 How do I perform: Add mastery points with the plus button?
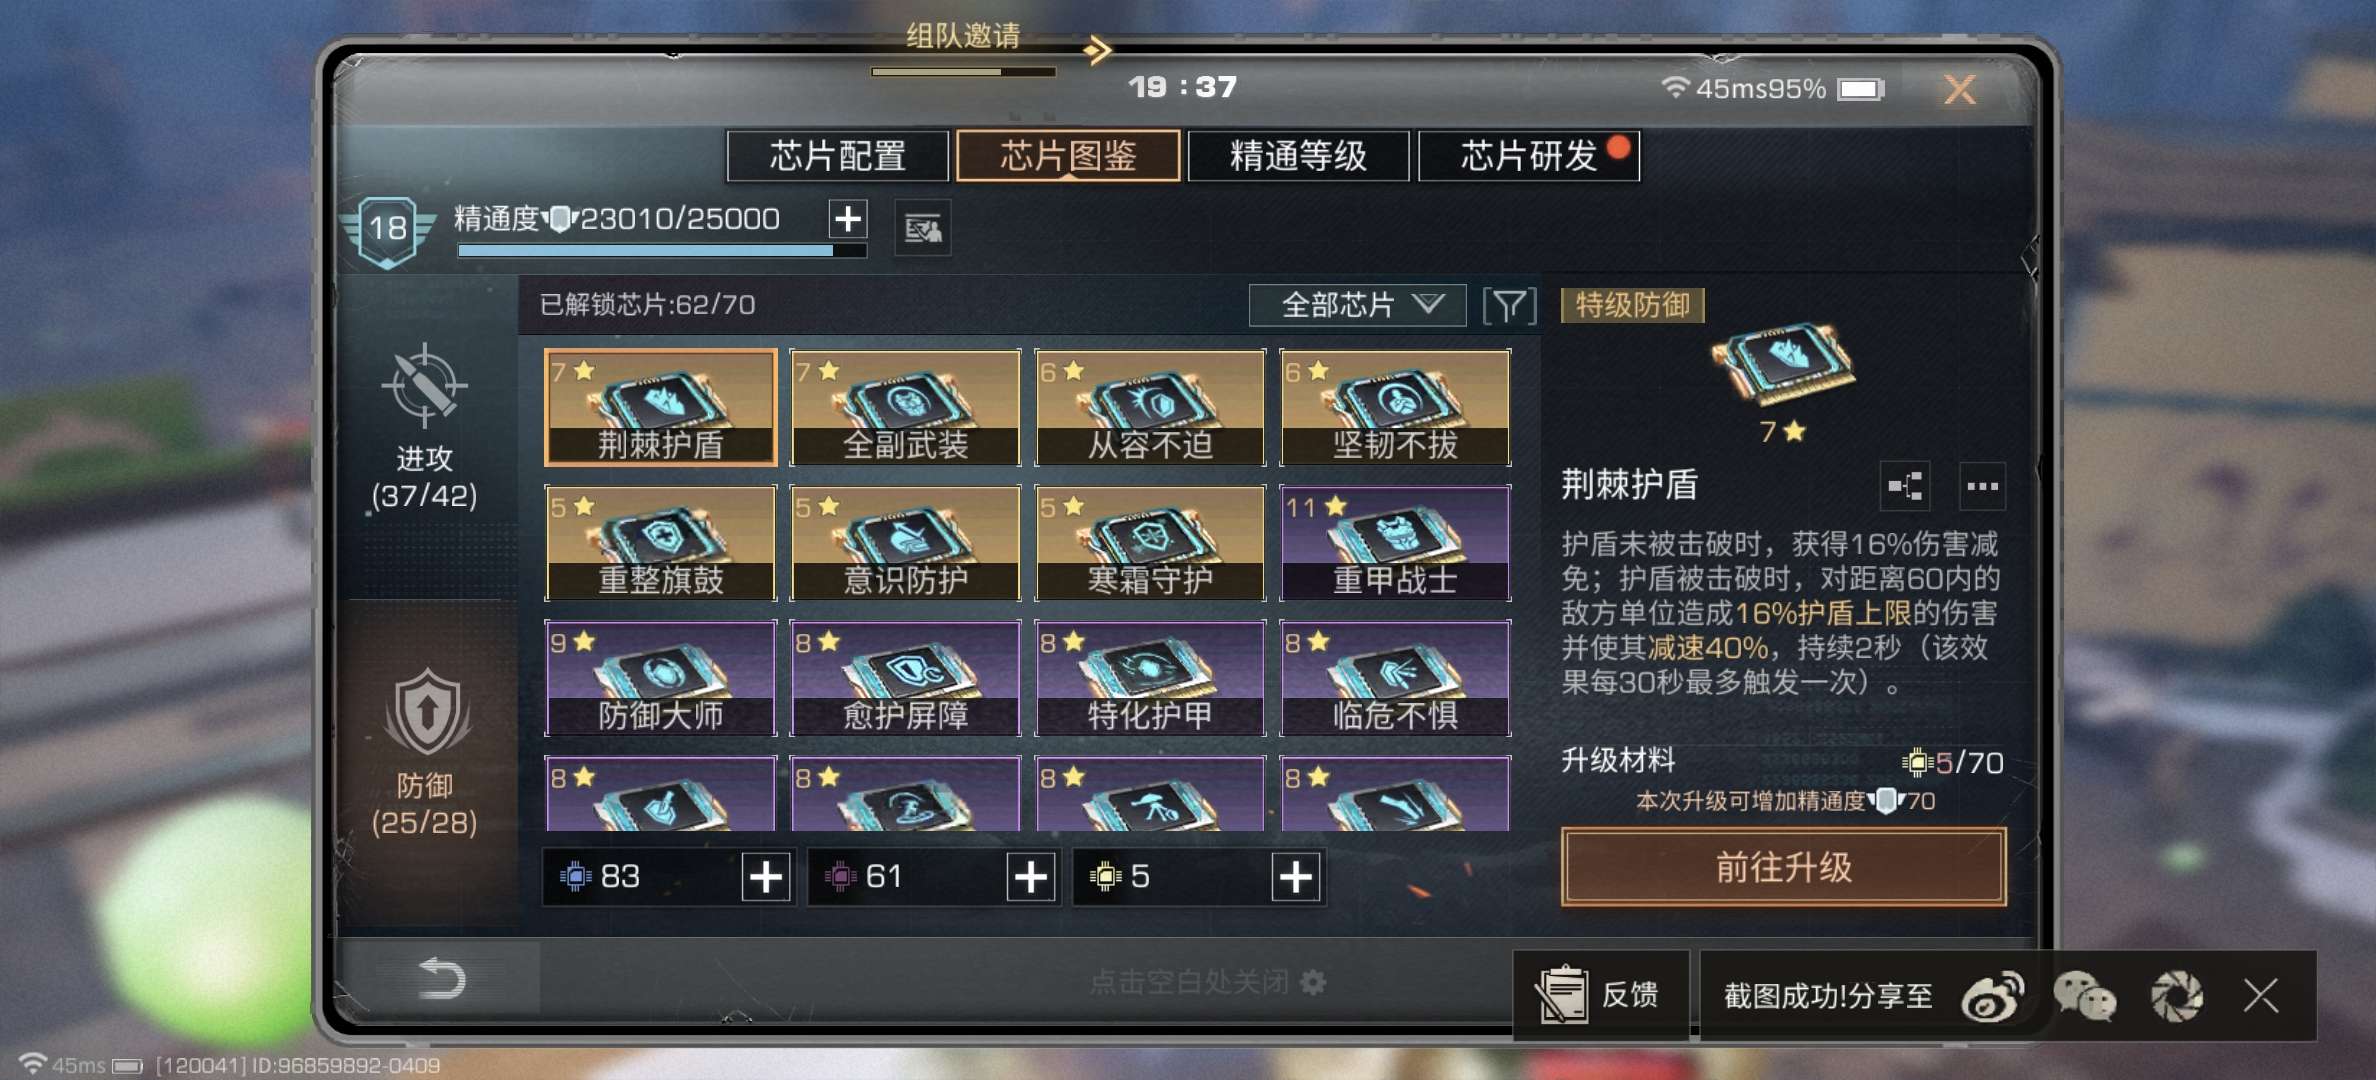pyautogui.click(x=848, y=219)
